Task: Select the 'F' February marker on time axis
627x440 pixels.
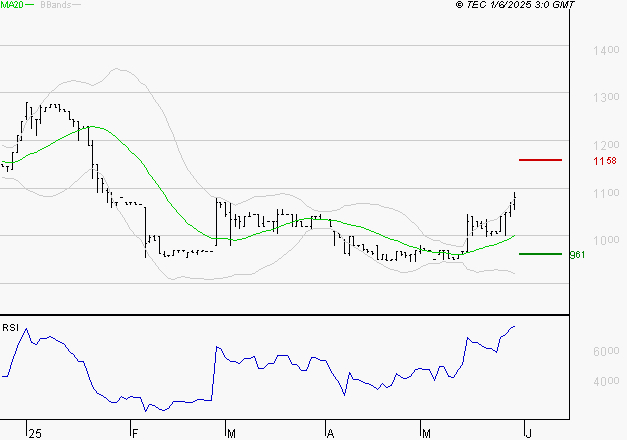Action: click(134, 433)
